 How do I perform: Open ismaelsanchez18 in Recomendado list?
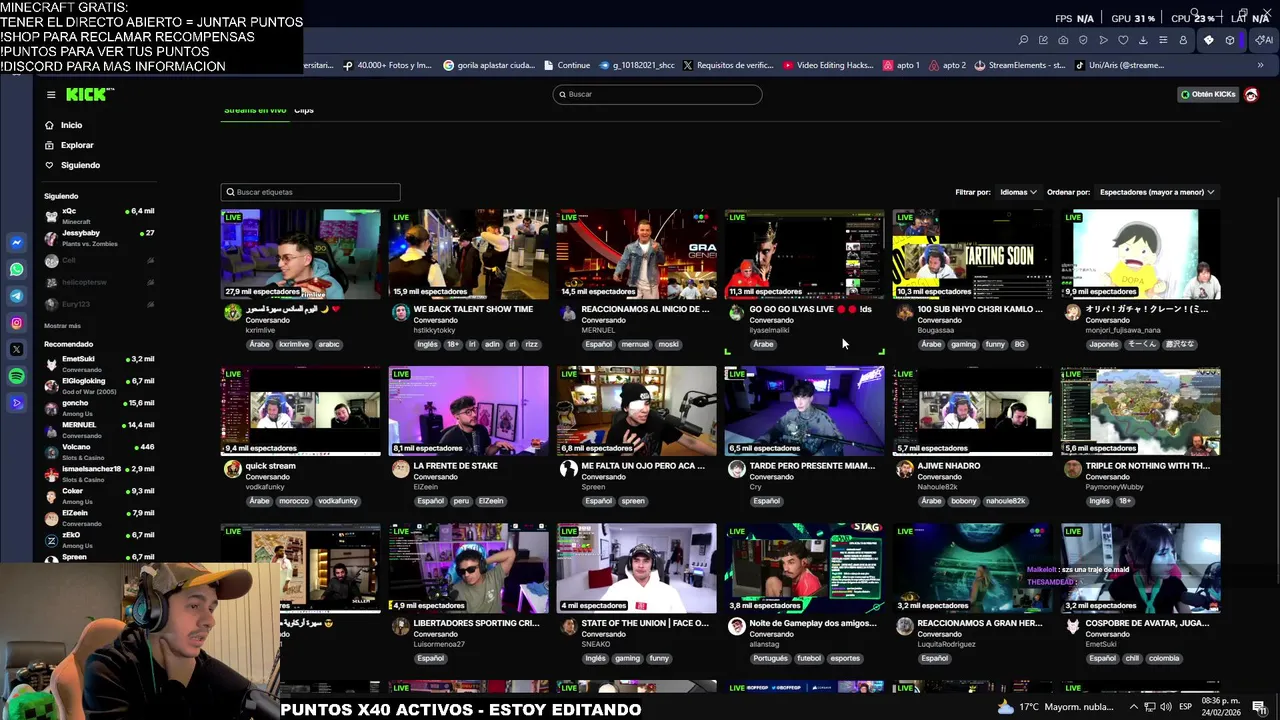[x=99, y=473]
